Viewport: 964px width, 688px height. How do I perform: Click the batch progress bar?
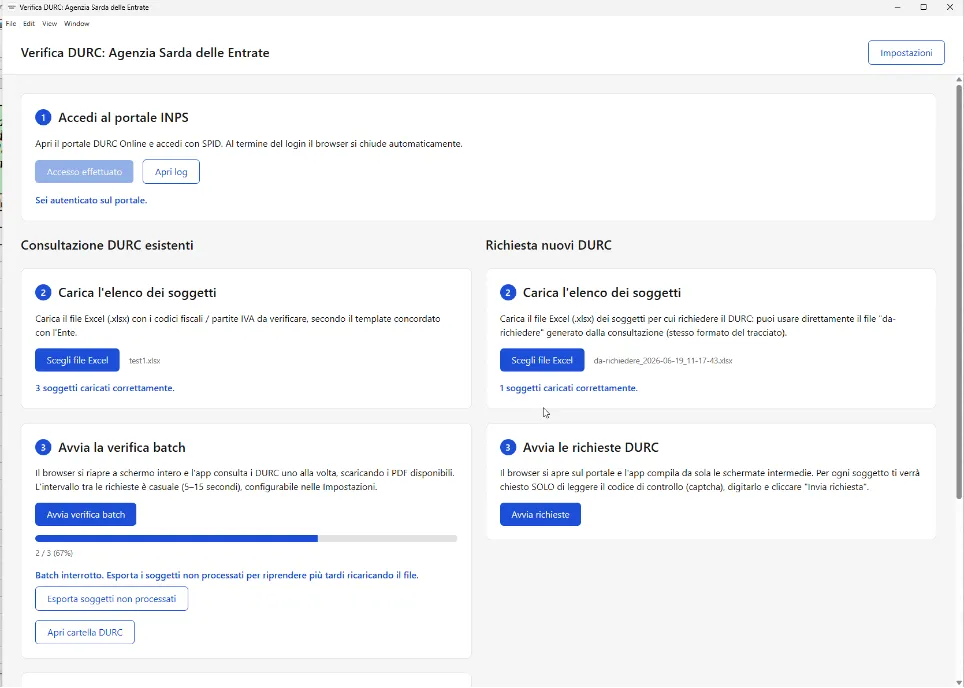(x=246, y=539)
